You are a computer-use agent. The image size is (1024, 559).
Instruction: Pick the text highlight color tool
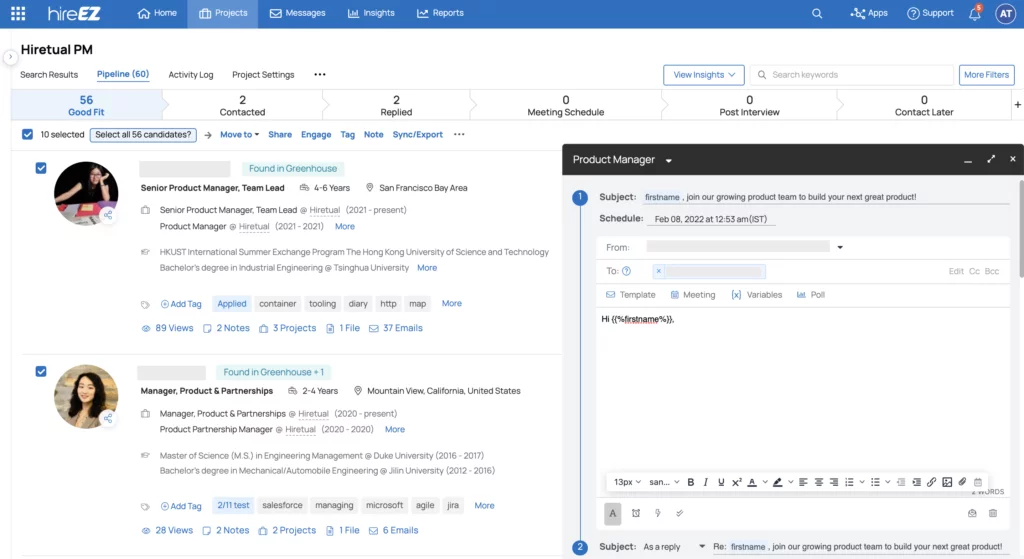[x=777, y=482]
